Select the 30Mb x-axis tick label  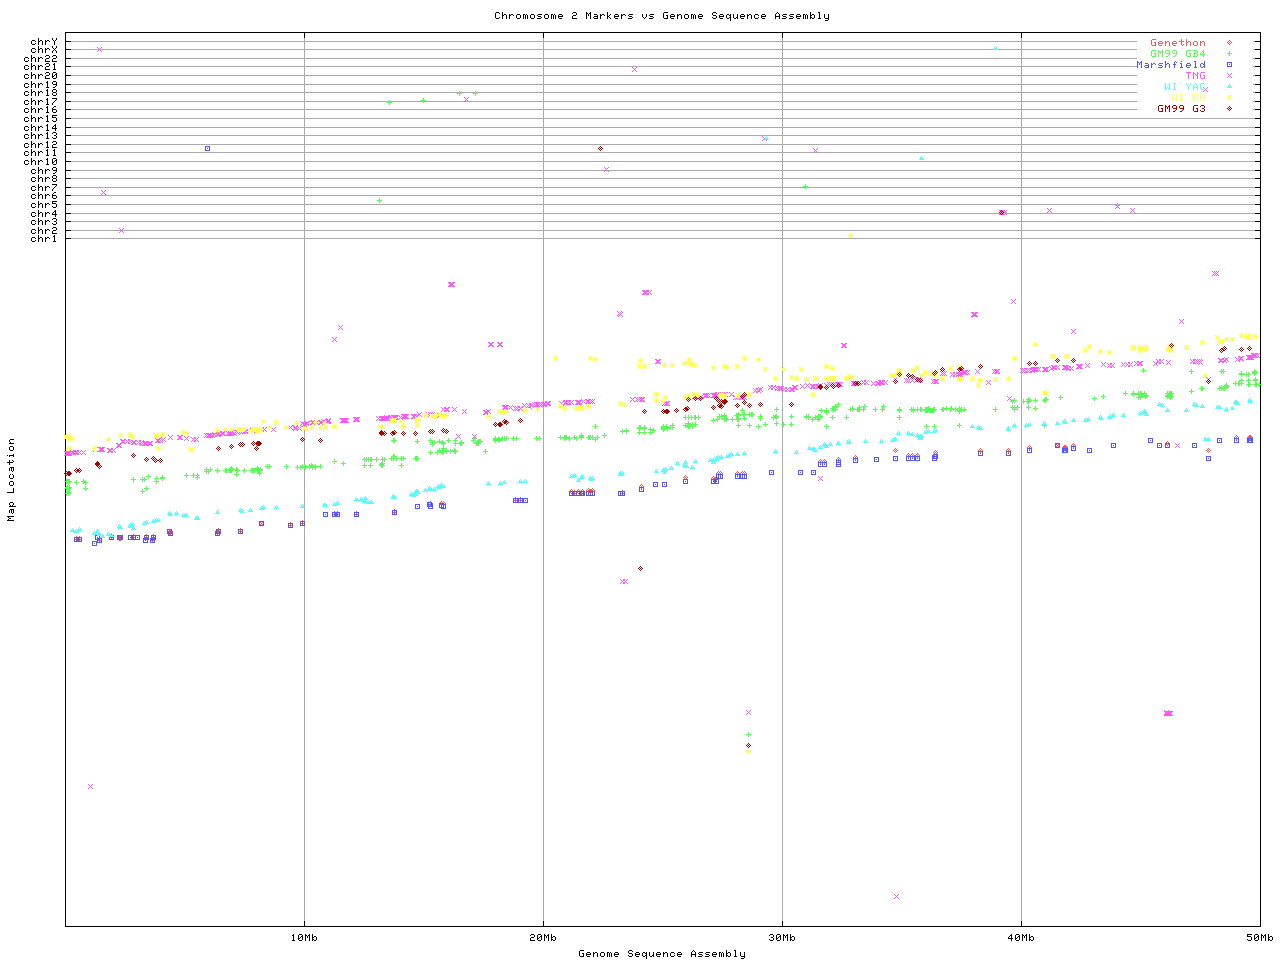[782, 937]
